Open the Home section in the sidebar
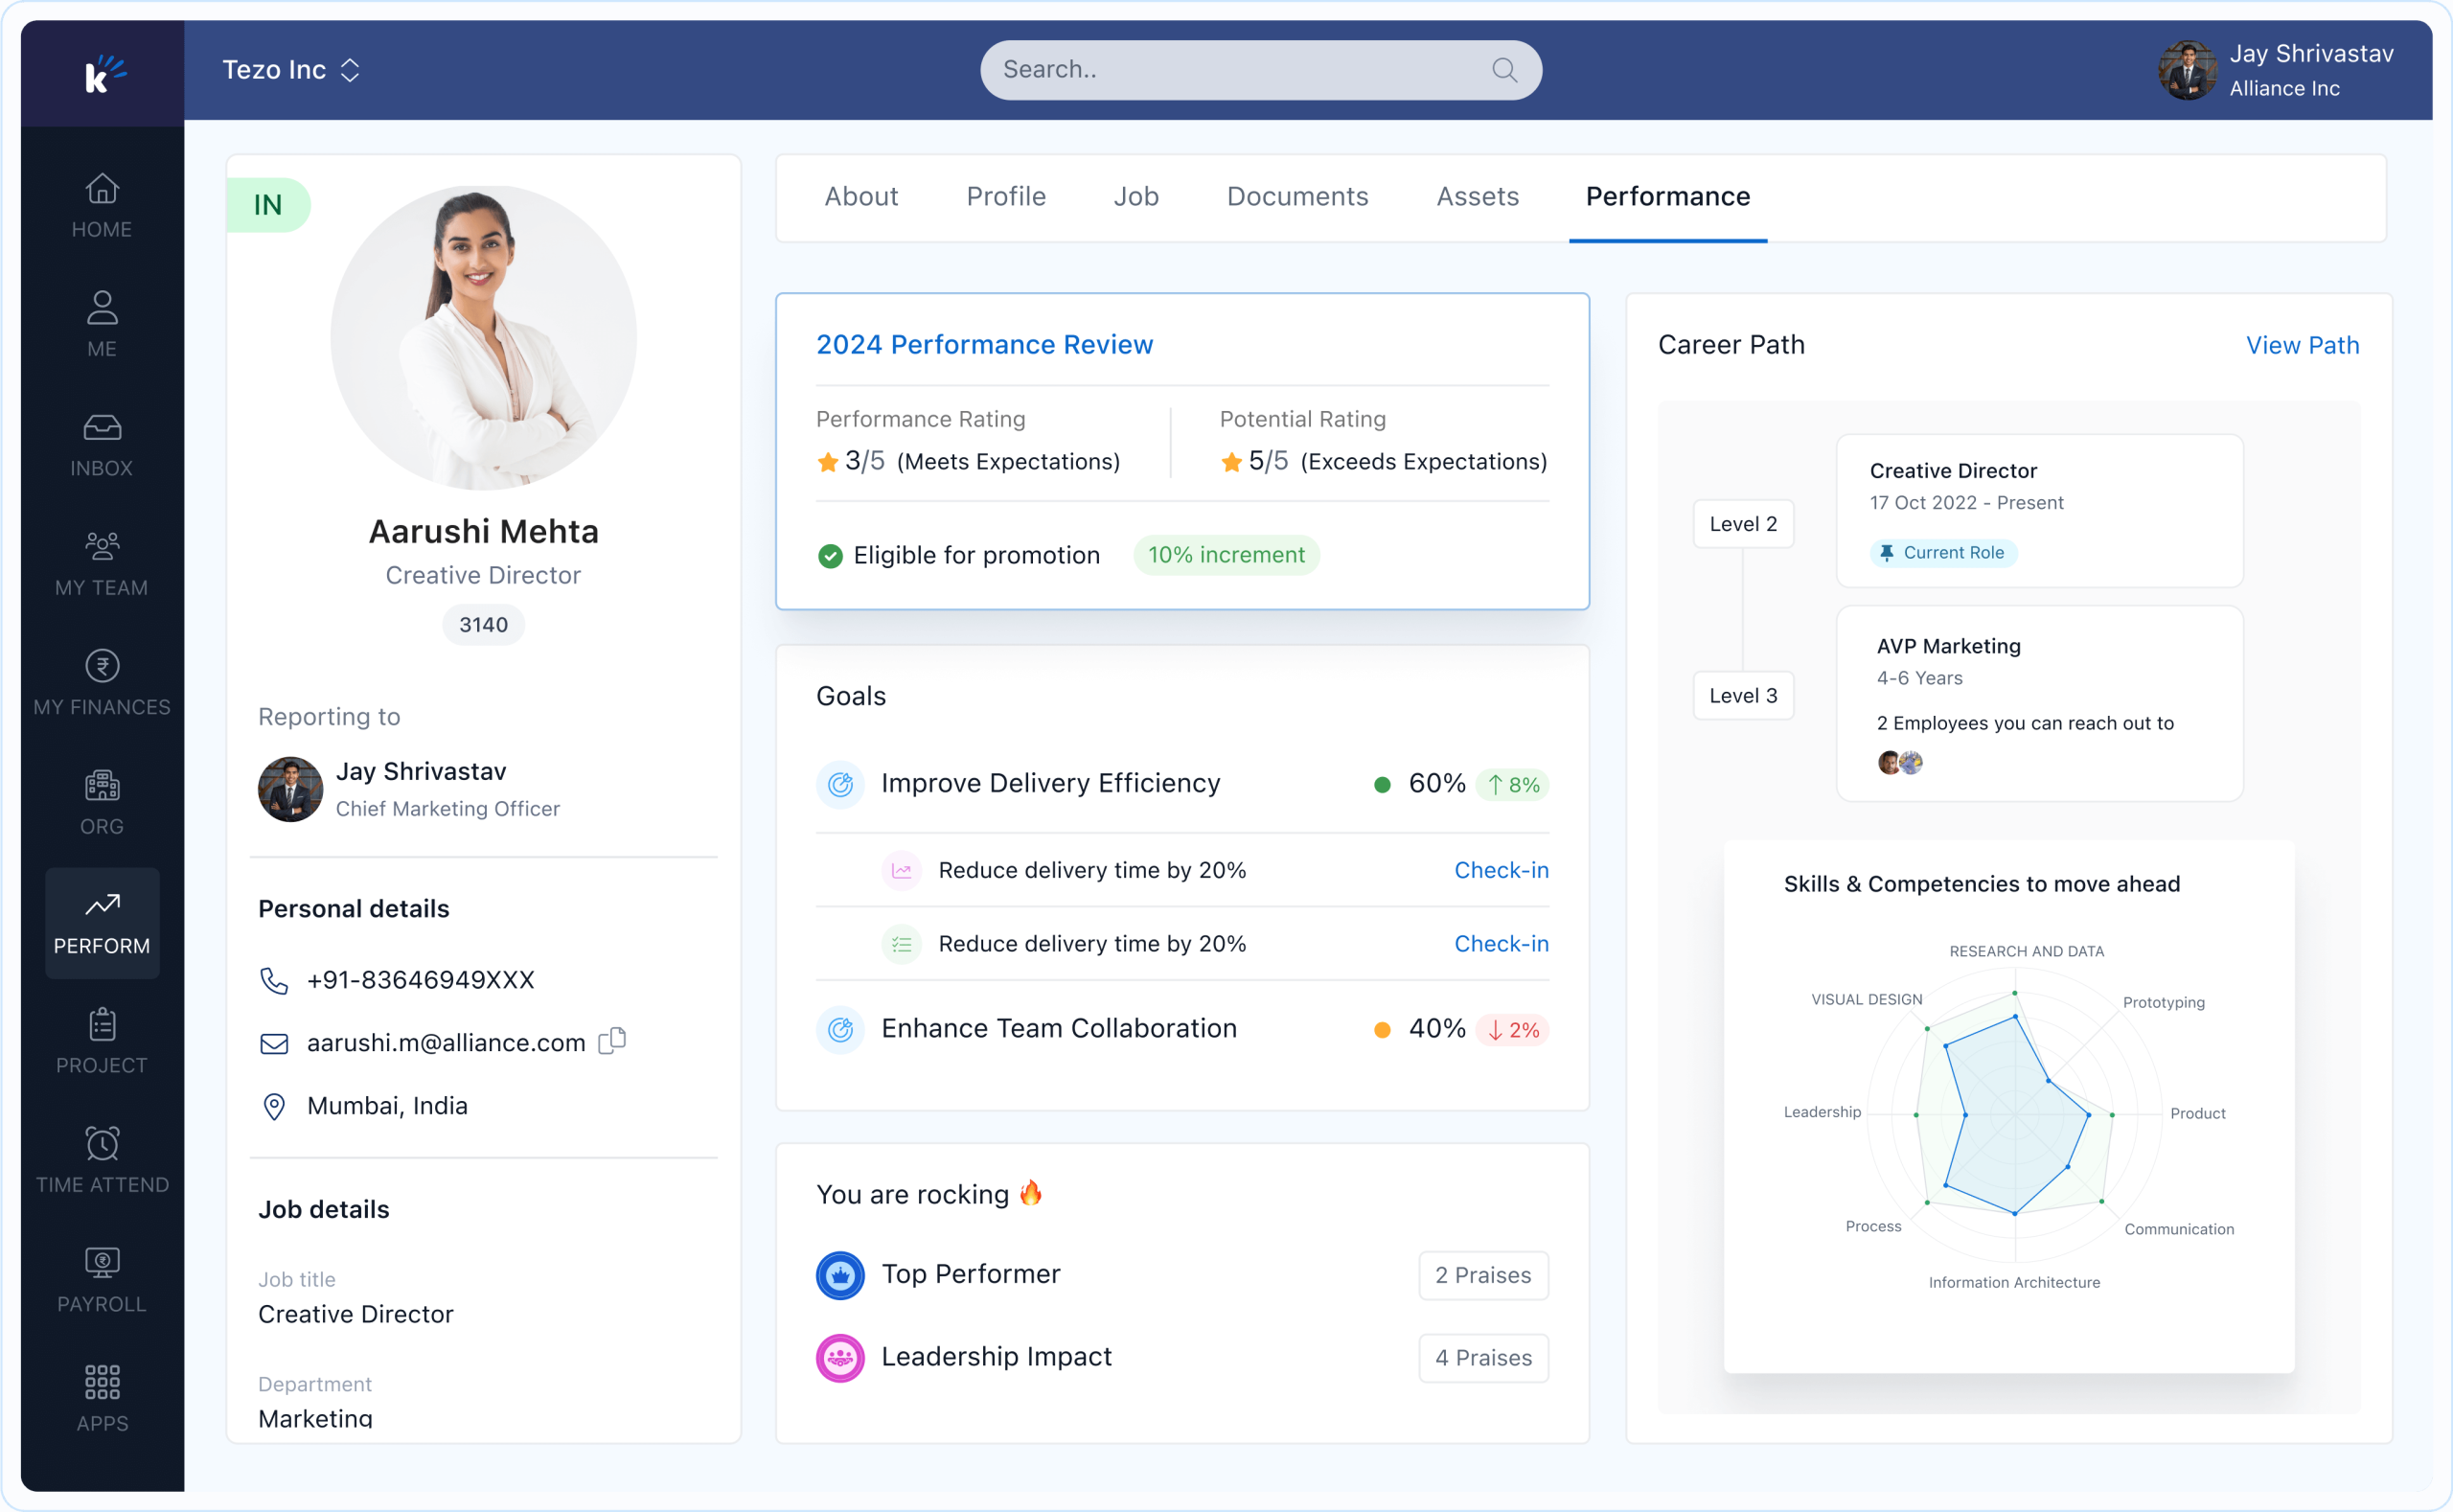The width and height of the screenshot is (2453, 1512). click(101, 204)
